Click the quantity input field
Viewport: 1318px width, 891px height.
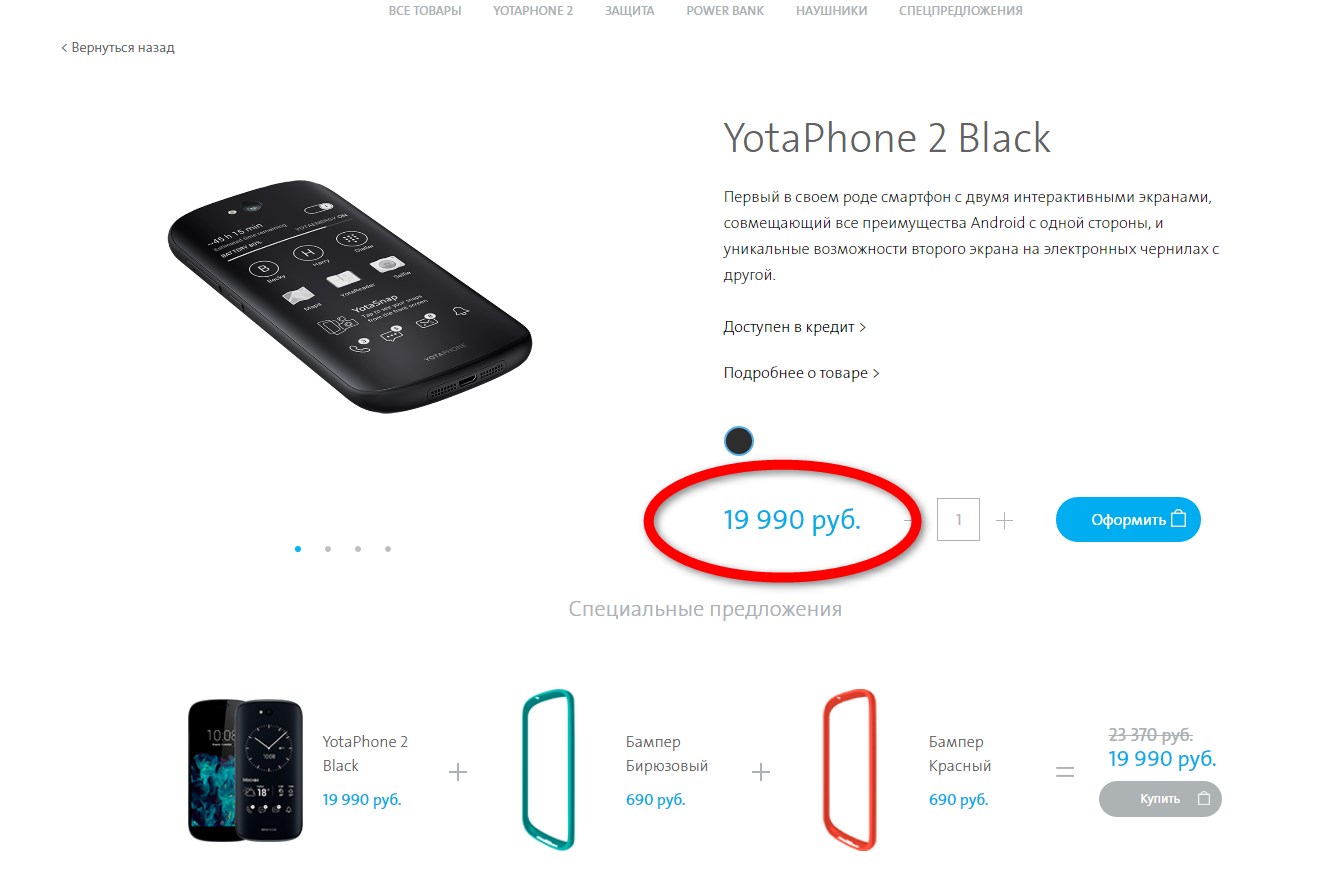(x=958, y=520)
